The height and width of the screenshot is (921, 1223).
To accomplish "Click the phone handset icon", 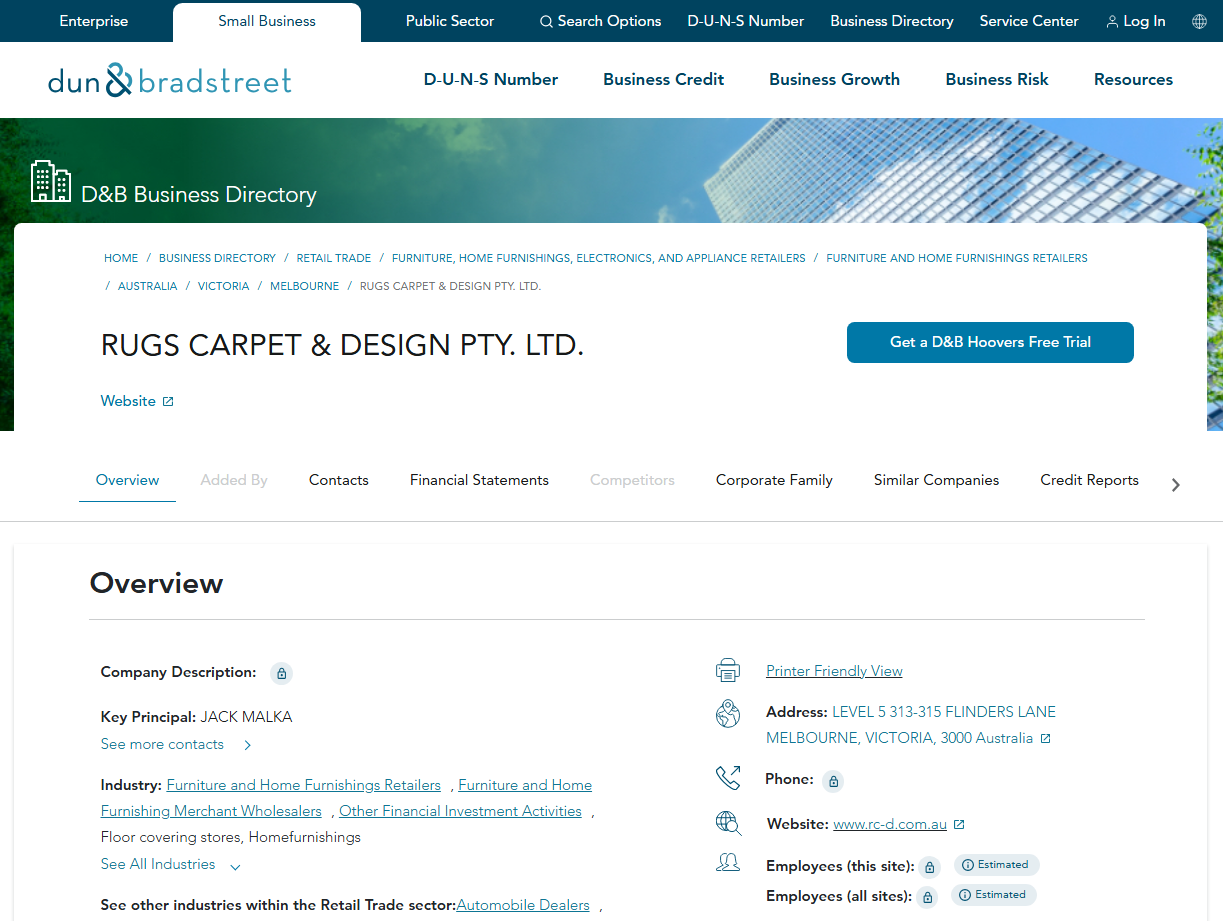I will pos(727,777).
